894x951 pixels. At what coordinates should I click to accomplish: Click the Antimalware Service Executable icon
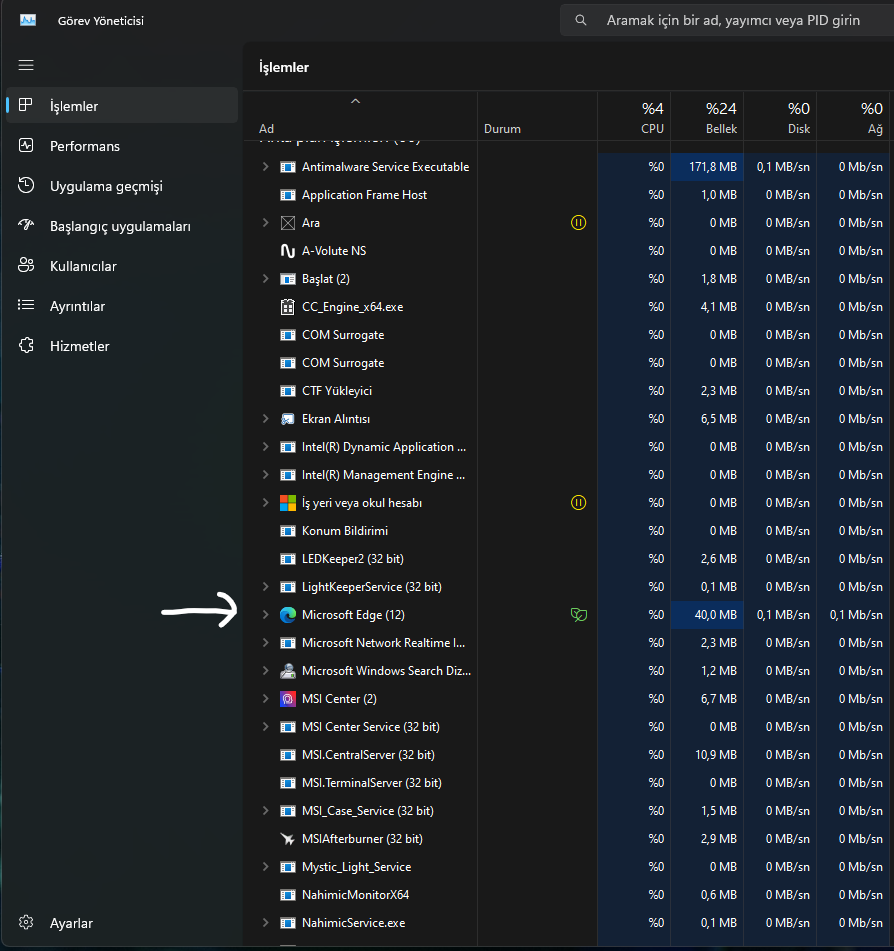coord(287,167)
